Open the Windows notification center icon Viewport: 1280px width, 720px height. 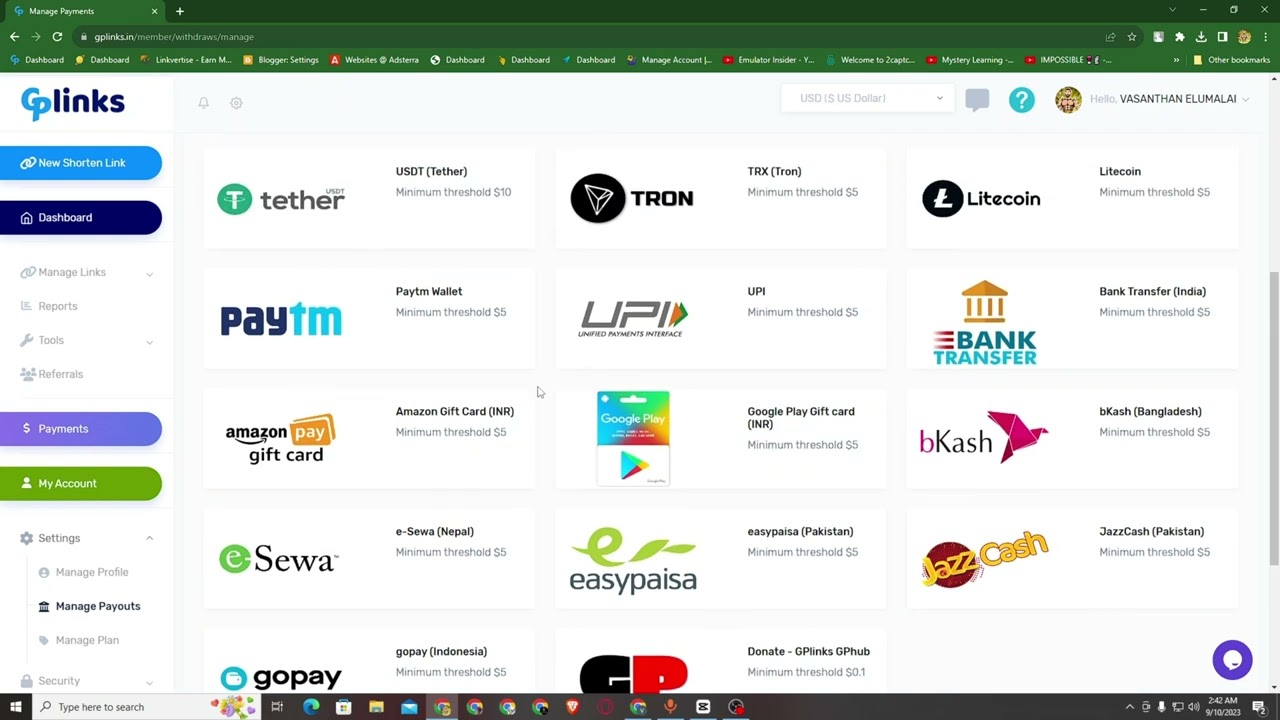click(1258, 707)
